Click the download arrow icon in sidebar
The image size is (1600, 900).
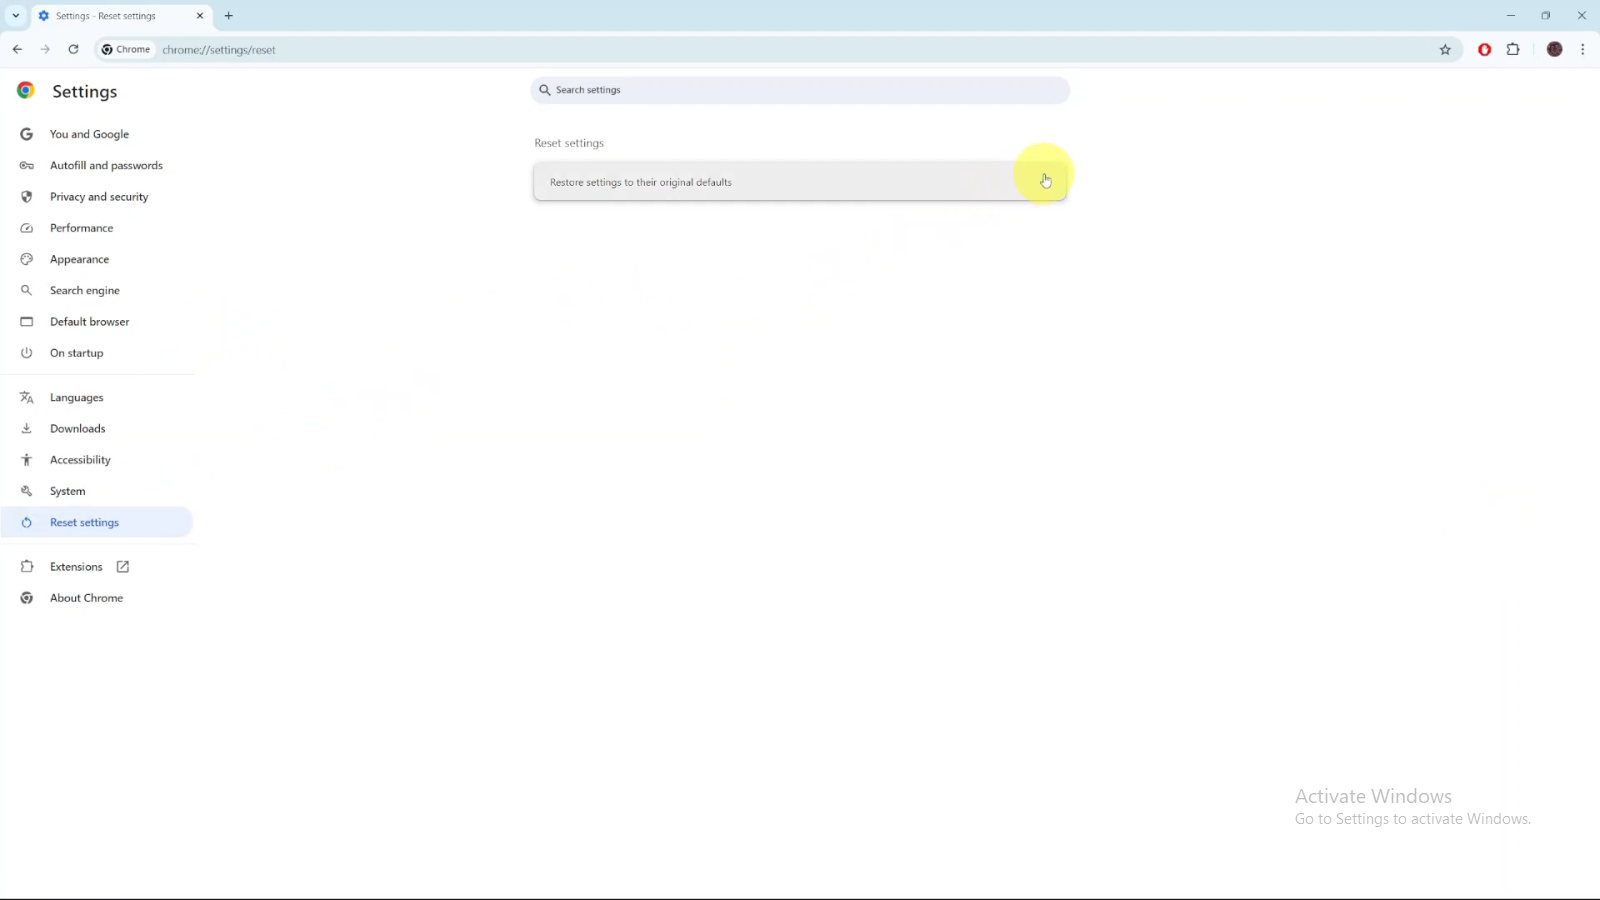(27, 428)
